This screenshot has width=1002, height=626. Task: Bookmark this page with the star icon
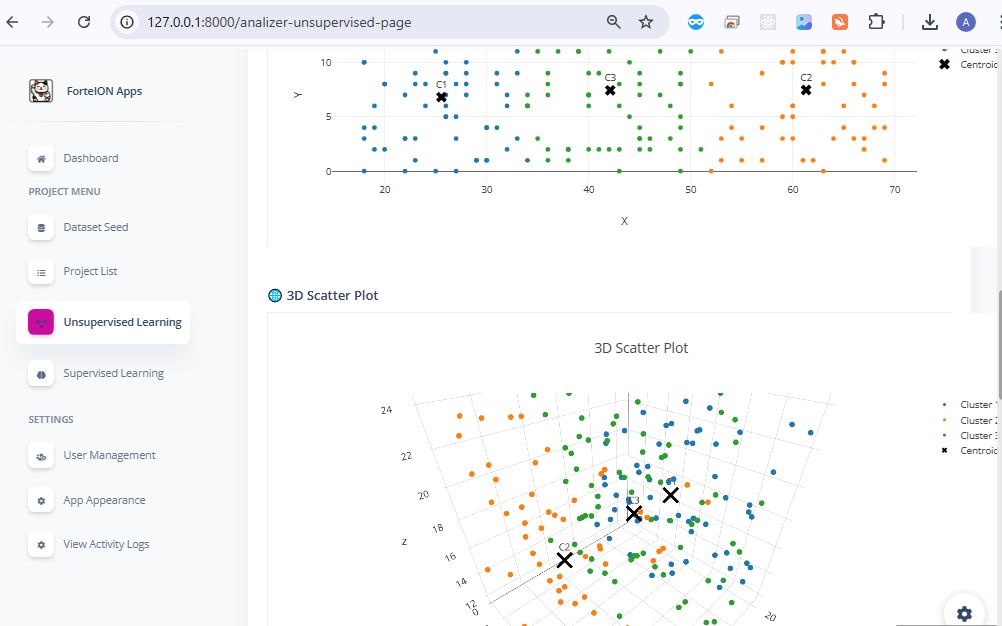(646, 22)
